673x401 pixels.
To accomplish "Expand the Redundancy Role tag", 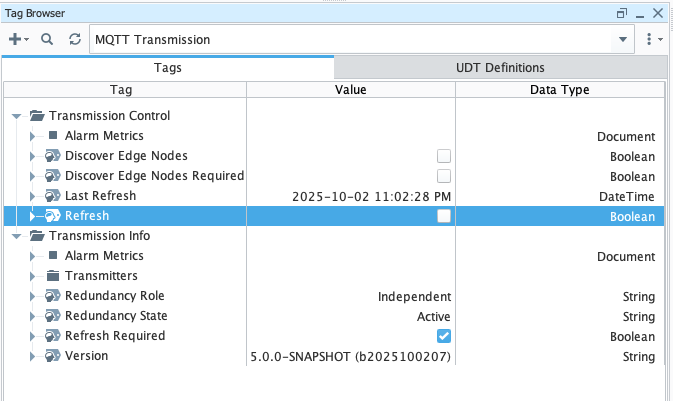I will (x=32, y=296).
